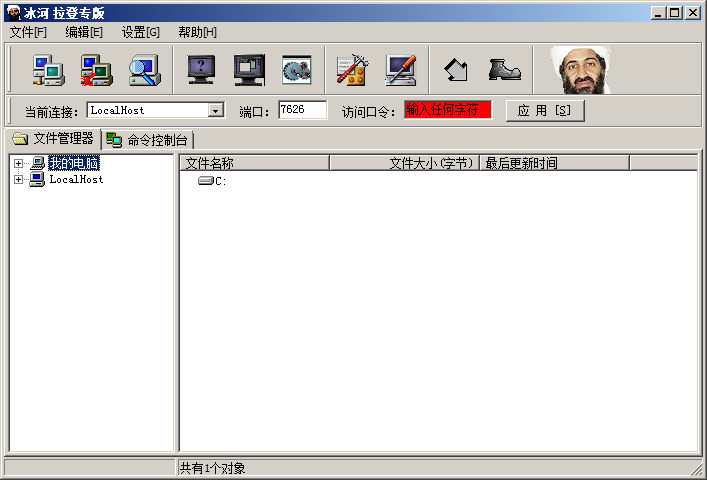This screenshot has width=707, height=480.
Task: Click the back arrow toolbar icon
Action: [456, 70]
